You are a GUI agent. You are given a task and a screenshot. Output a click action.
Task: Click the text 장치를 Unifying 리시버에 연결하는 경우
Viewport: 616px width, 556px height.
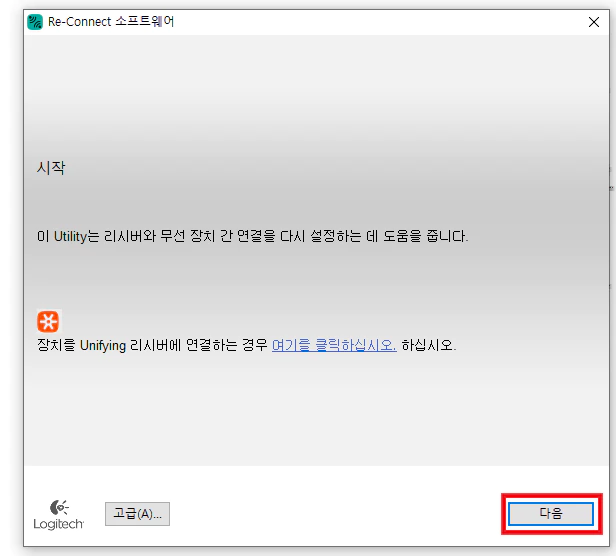click(x=152, y=345)
